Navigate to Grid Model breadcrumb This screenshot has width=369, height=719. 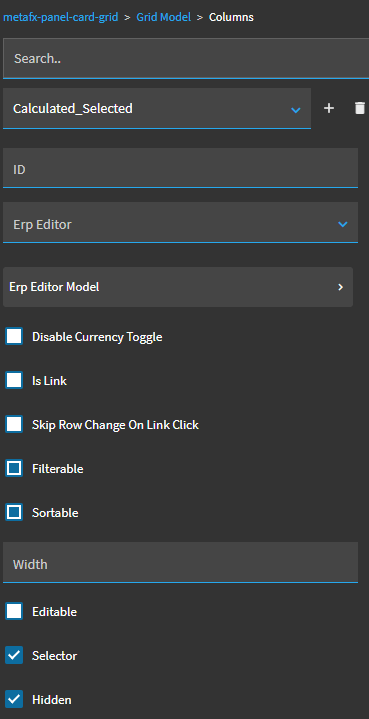click(164, 17)
